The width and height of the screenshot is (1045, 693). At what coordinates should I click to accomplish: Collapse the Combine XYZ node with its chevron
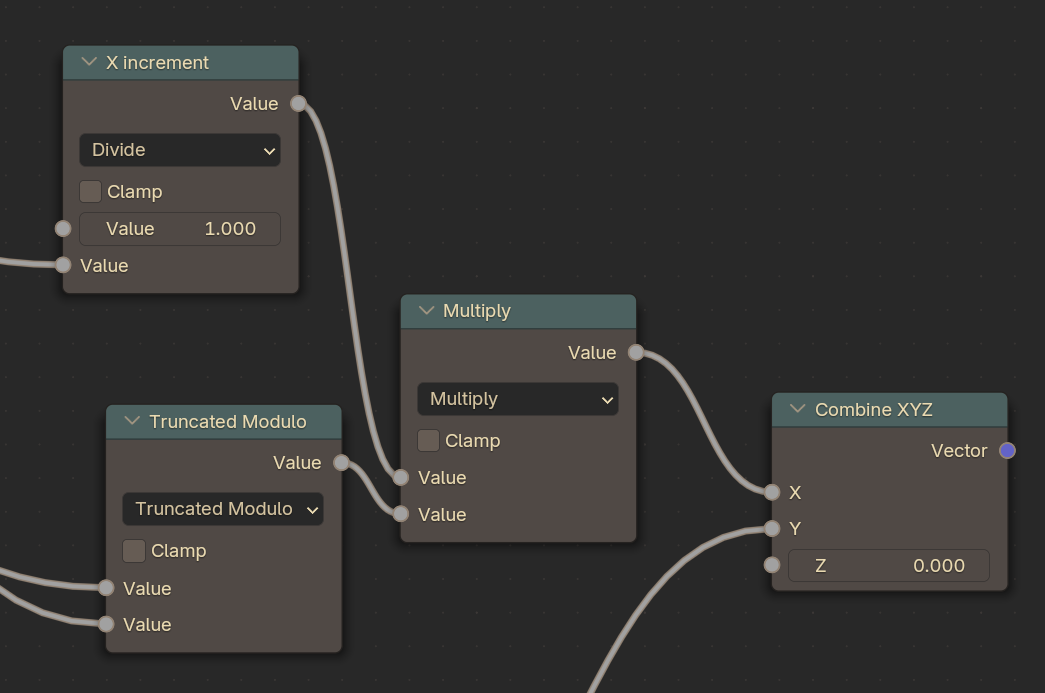797,409
